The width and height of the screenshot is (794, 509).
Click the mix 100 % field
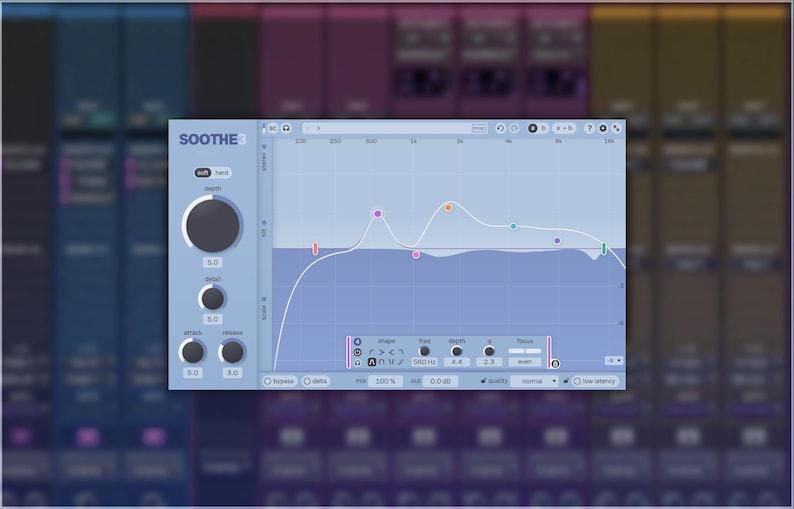tap(385, 381)
